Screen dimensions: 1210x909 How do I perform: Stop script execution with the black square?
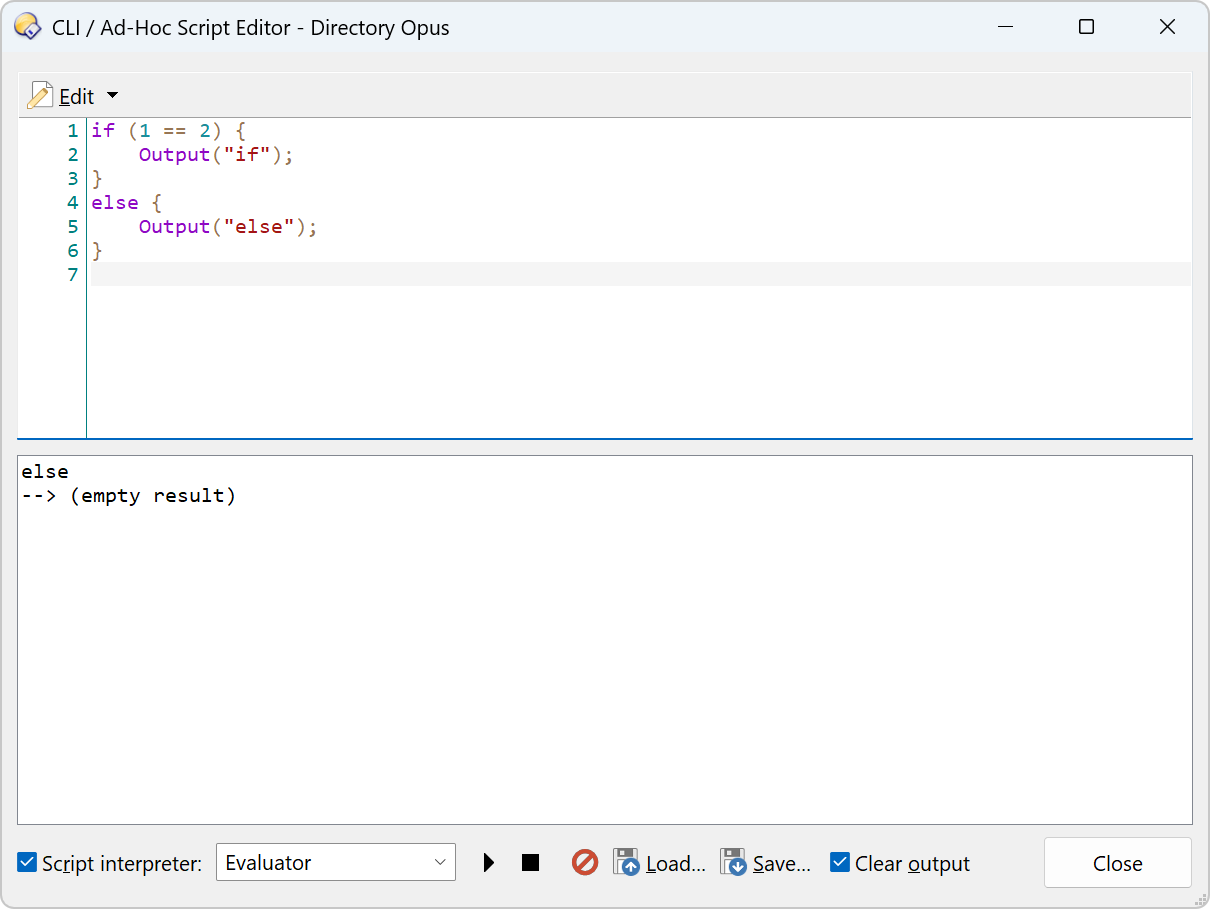pos(530,863)
